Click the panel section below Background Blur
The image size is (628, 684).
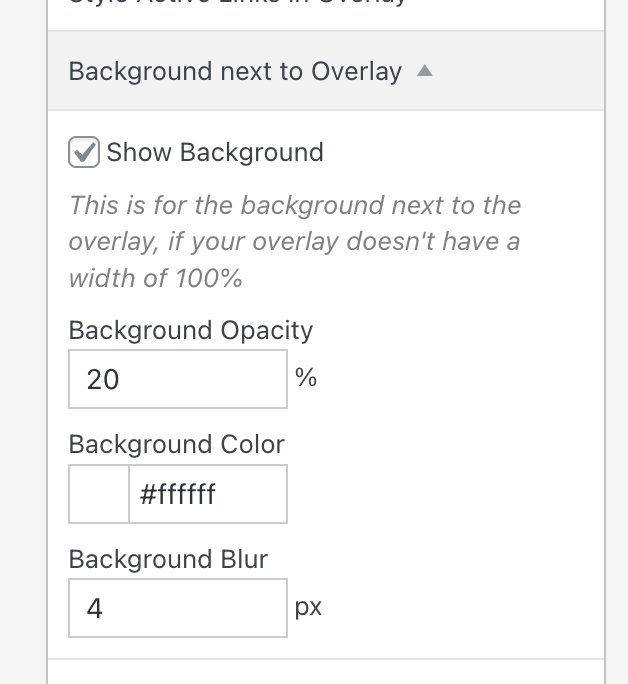click(326, 673)
